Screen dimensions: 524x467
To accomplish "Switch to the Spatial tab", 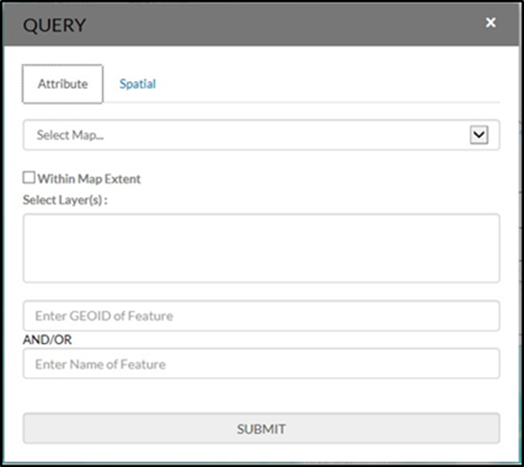I will click(138, 84).
